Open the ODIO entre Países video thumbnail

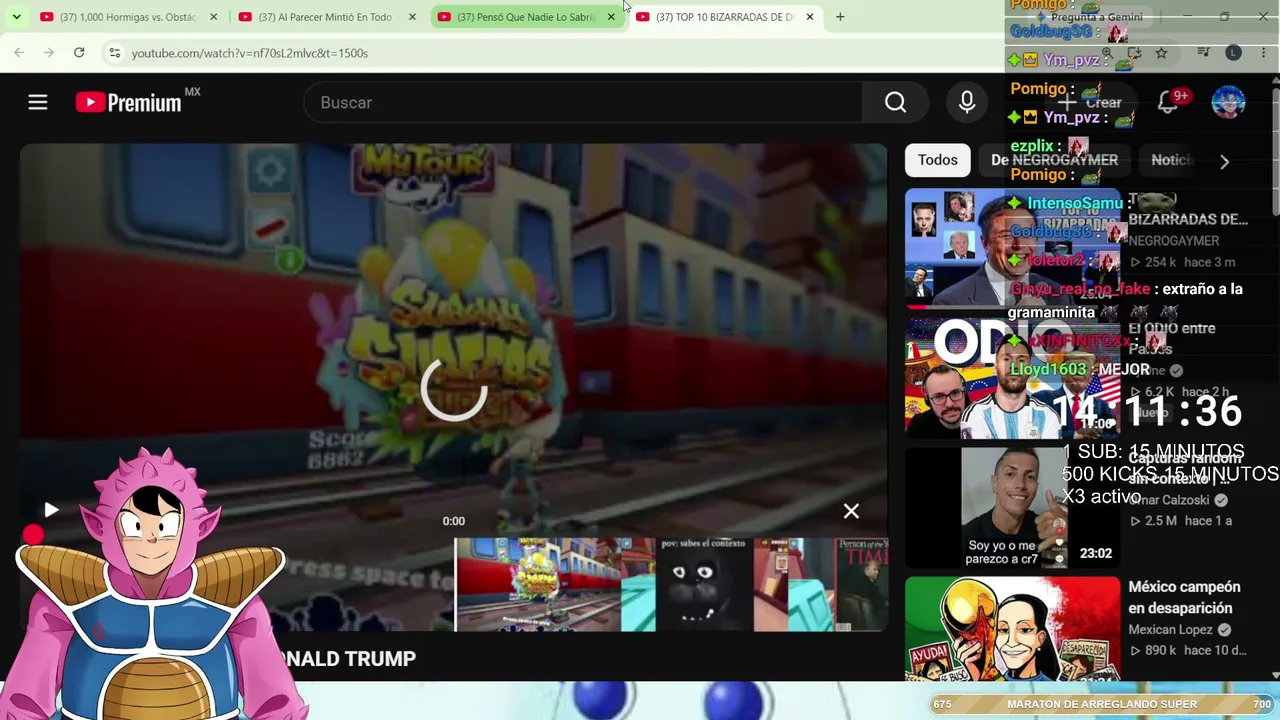point(1012,378)
